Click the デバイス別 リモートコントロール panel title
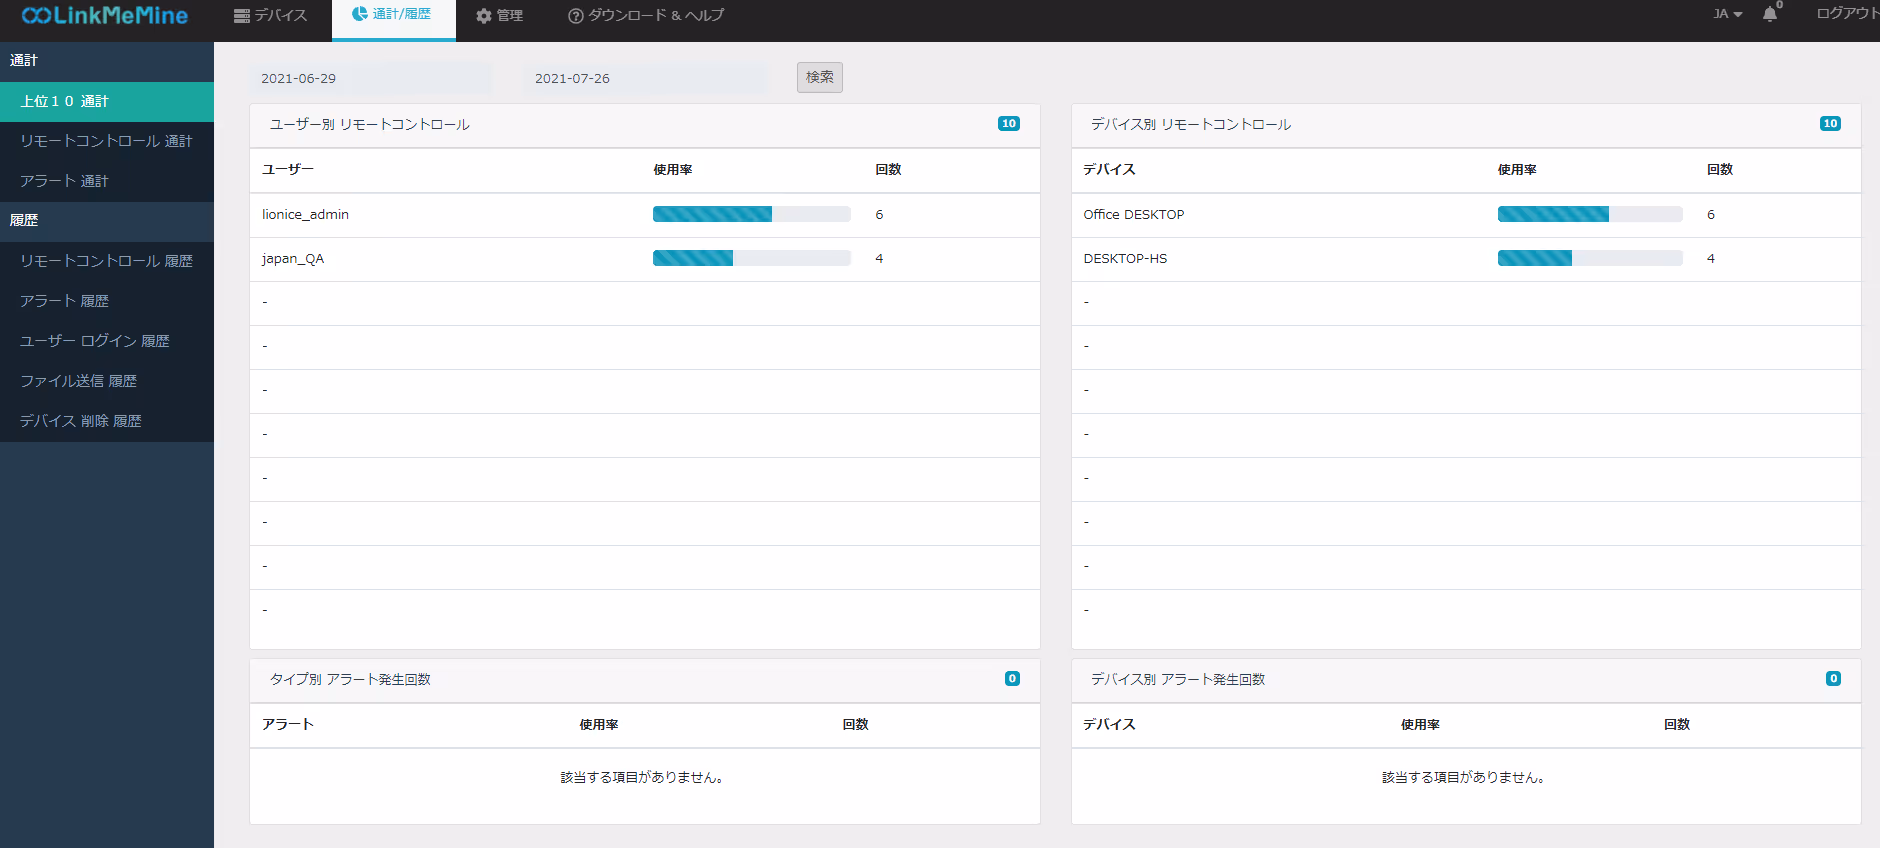1880x848 pixels. tap(1191, 124)
